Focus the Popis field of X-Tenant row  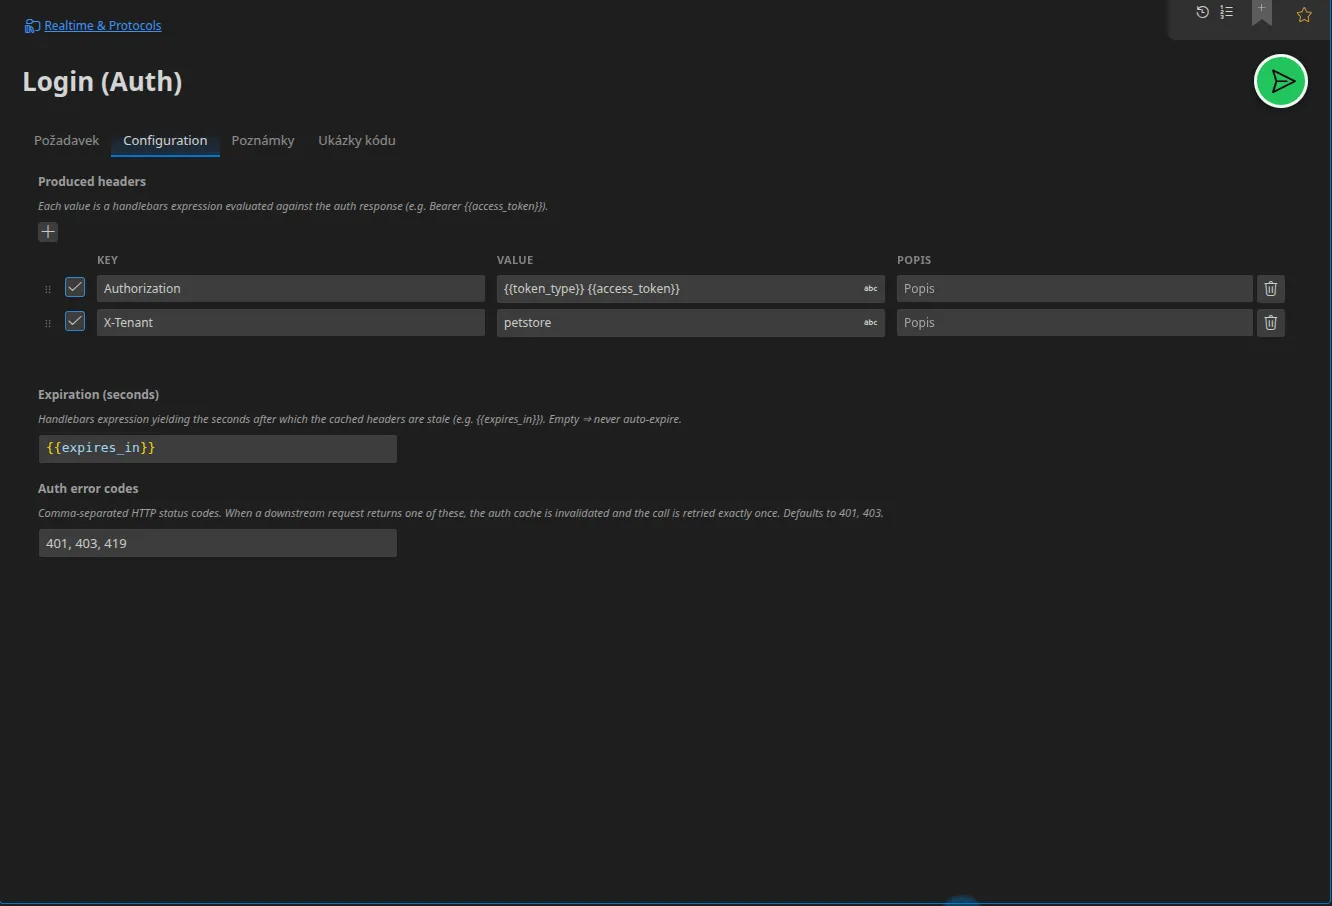coord(1075,323)
